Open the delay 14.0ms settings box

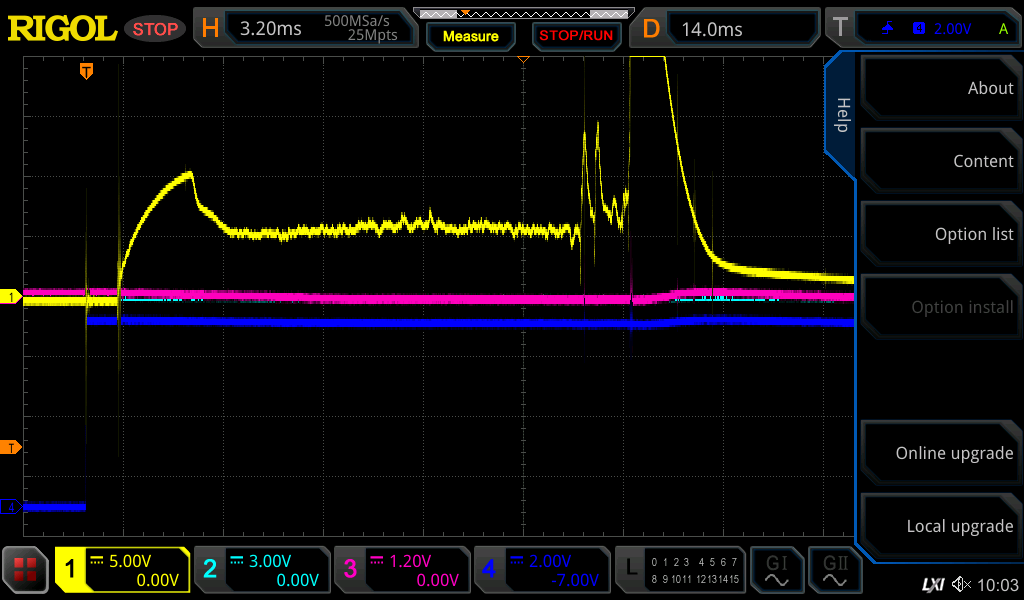click(727, 29)
